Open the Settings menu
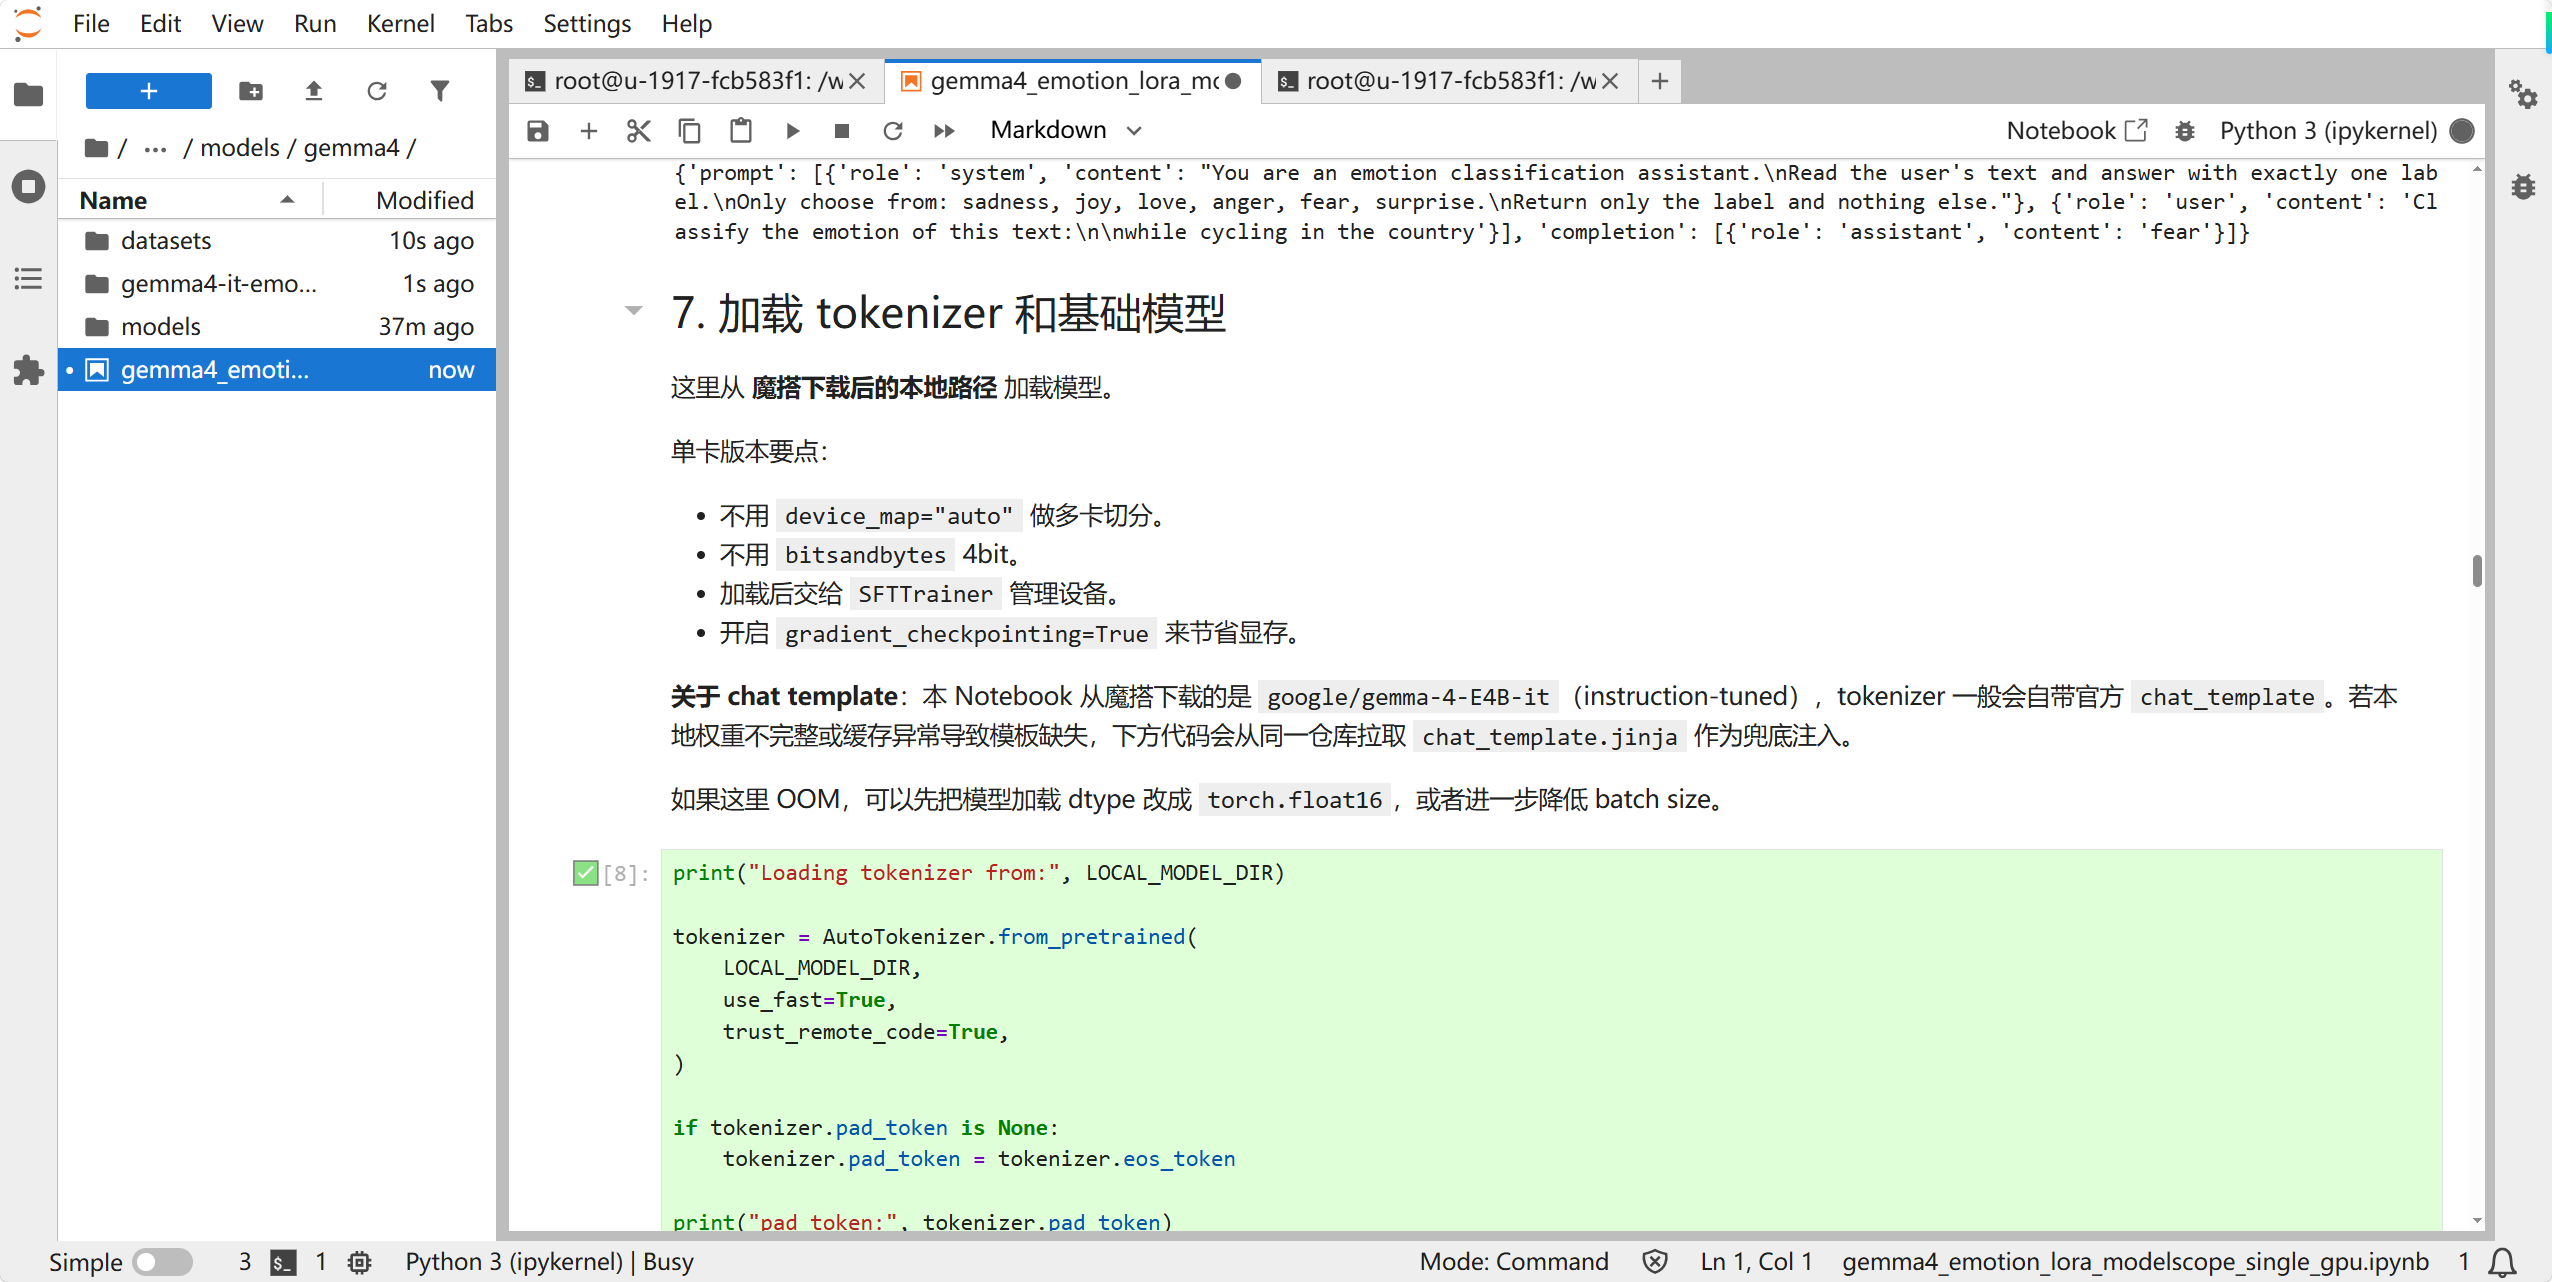 pyautogui.click(x=587, y=23)
